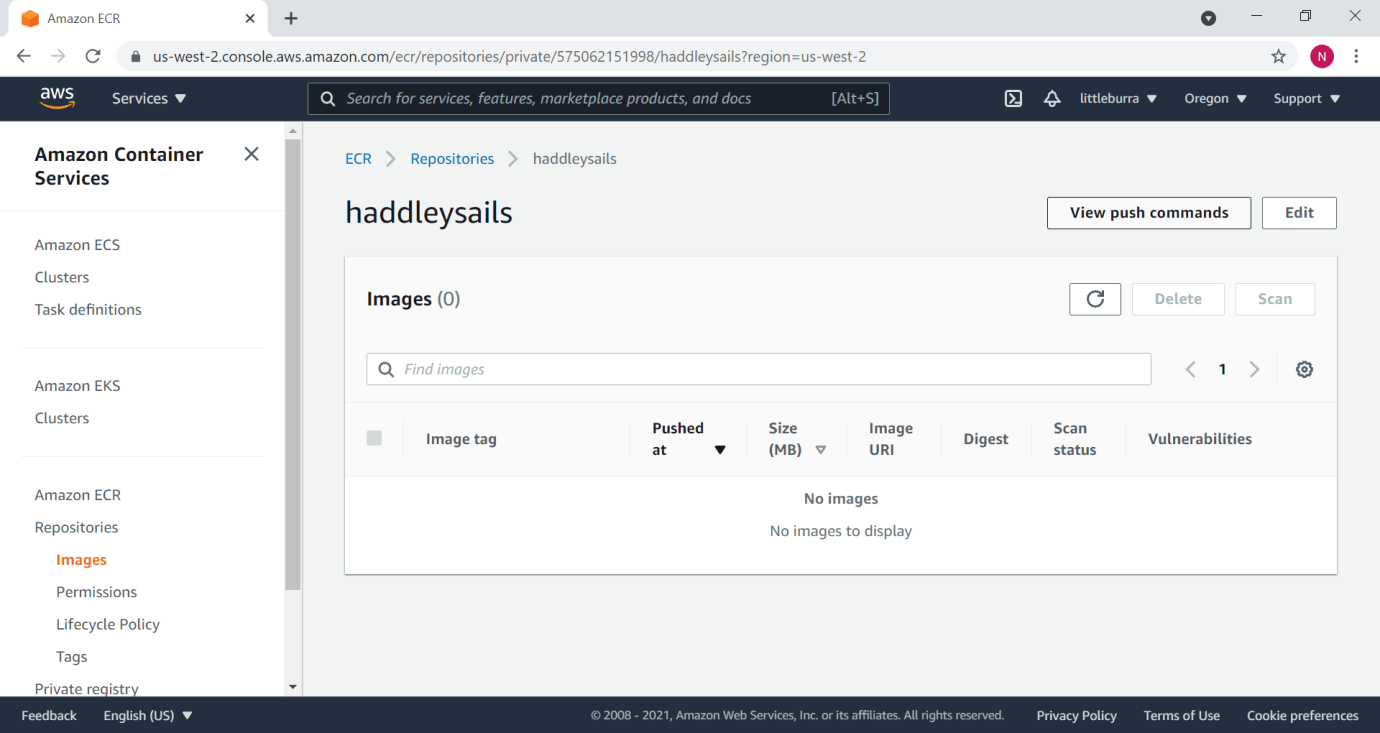Open Clusters under Amazon EKS
Image resolution: width=1380 pixels, height=733 pixels.
click(62, 418)
